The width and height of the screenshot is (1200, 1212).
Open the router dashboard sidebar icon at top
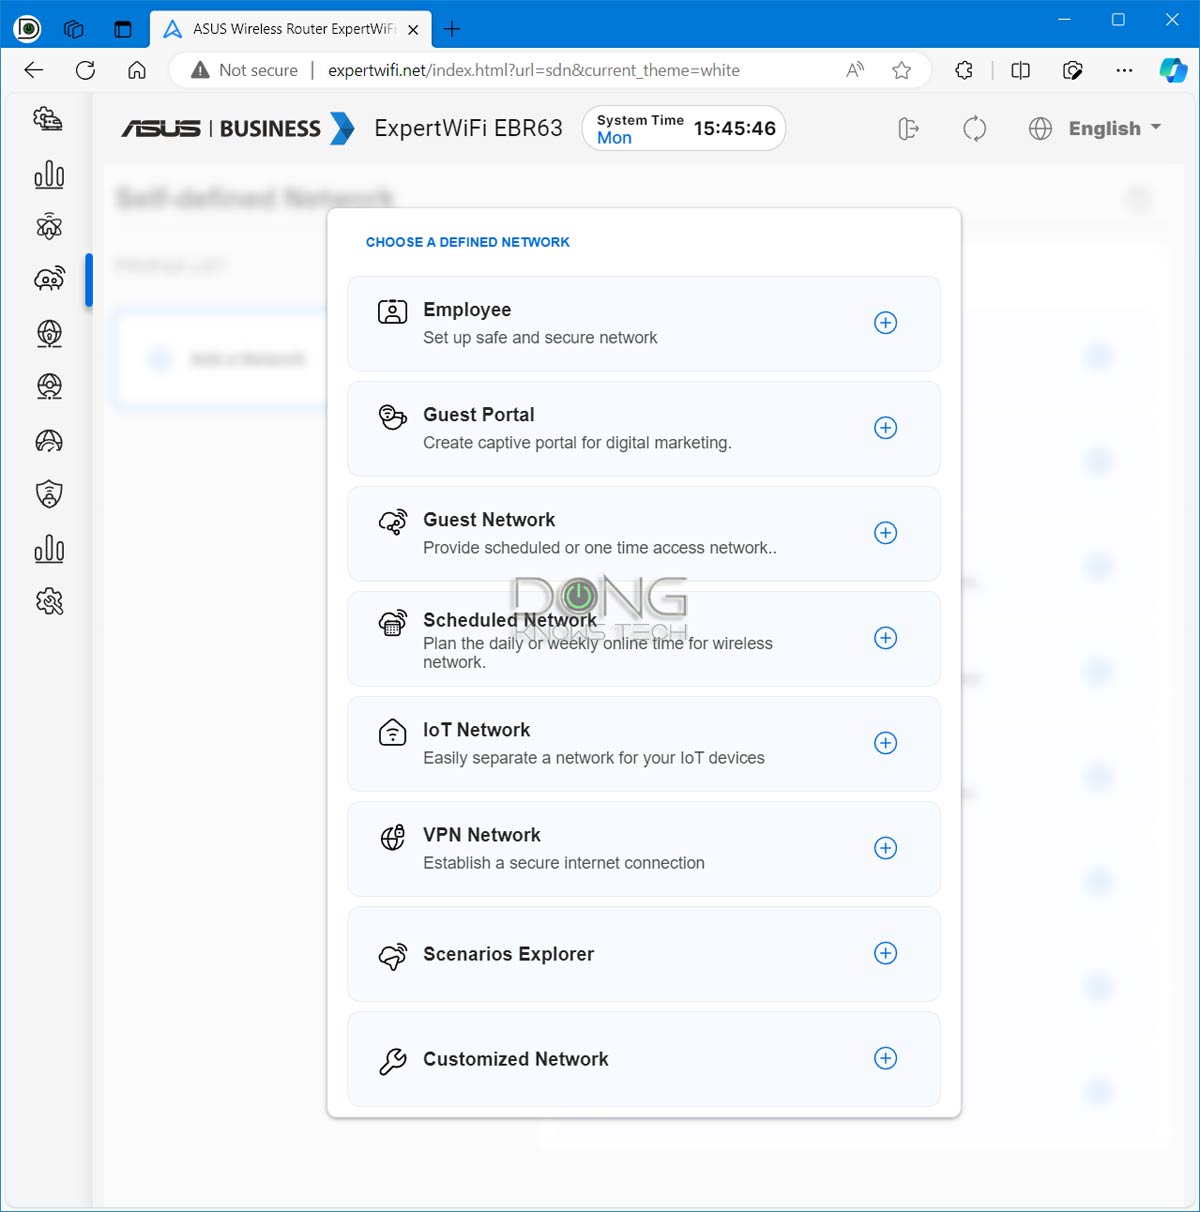pos(48,119)
